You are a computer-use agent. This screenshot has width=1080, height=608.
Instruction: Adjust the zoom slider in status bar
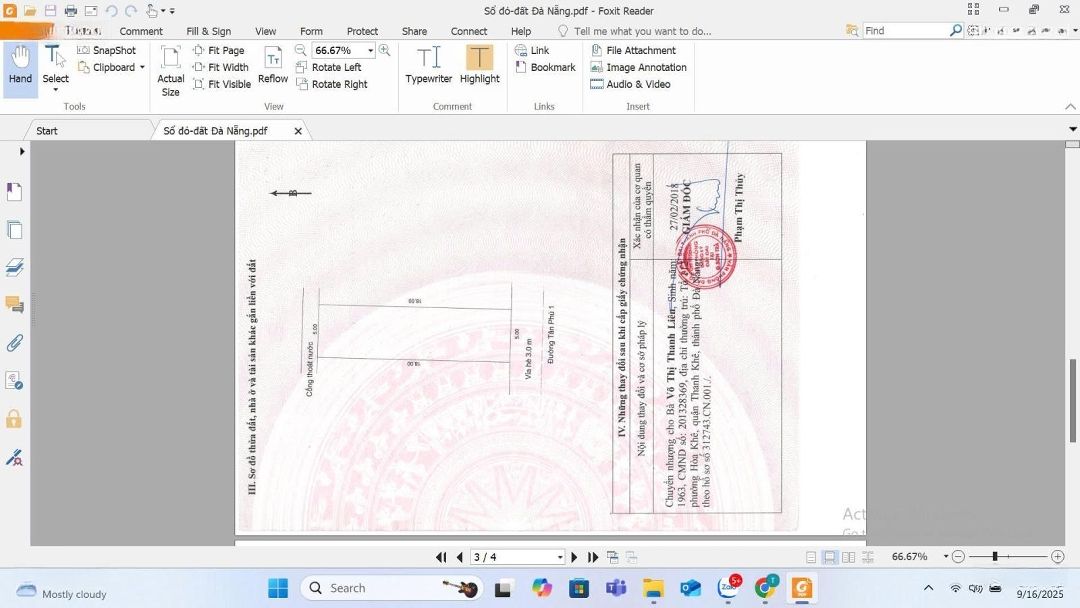tap(994, 557)
